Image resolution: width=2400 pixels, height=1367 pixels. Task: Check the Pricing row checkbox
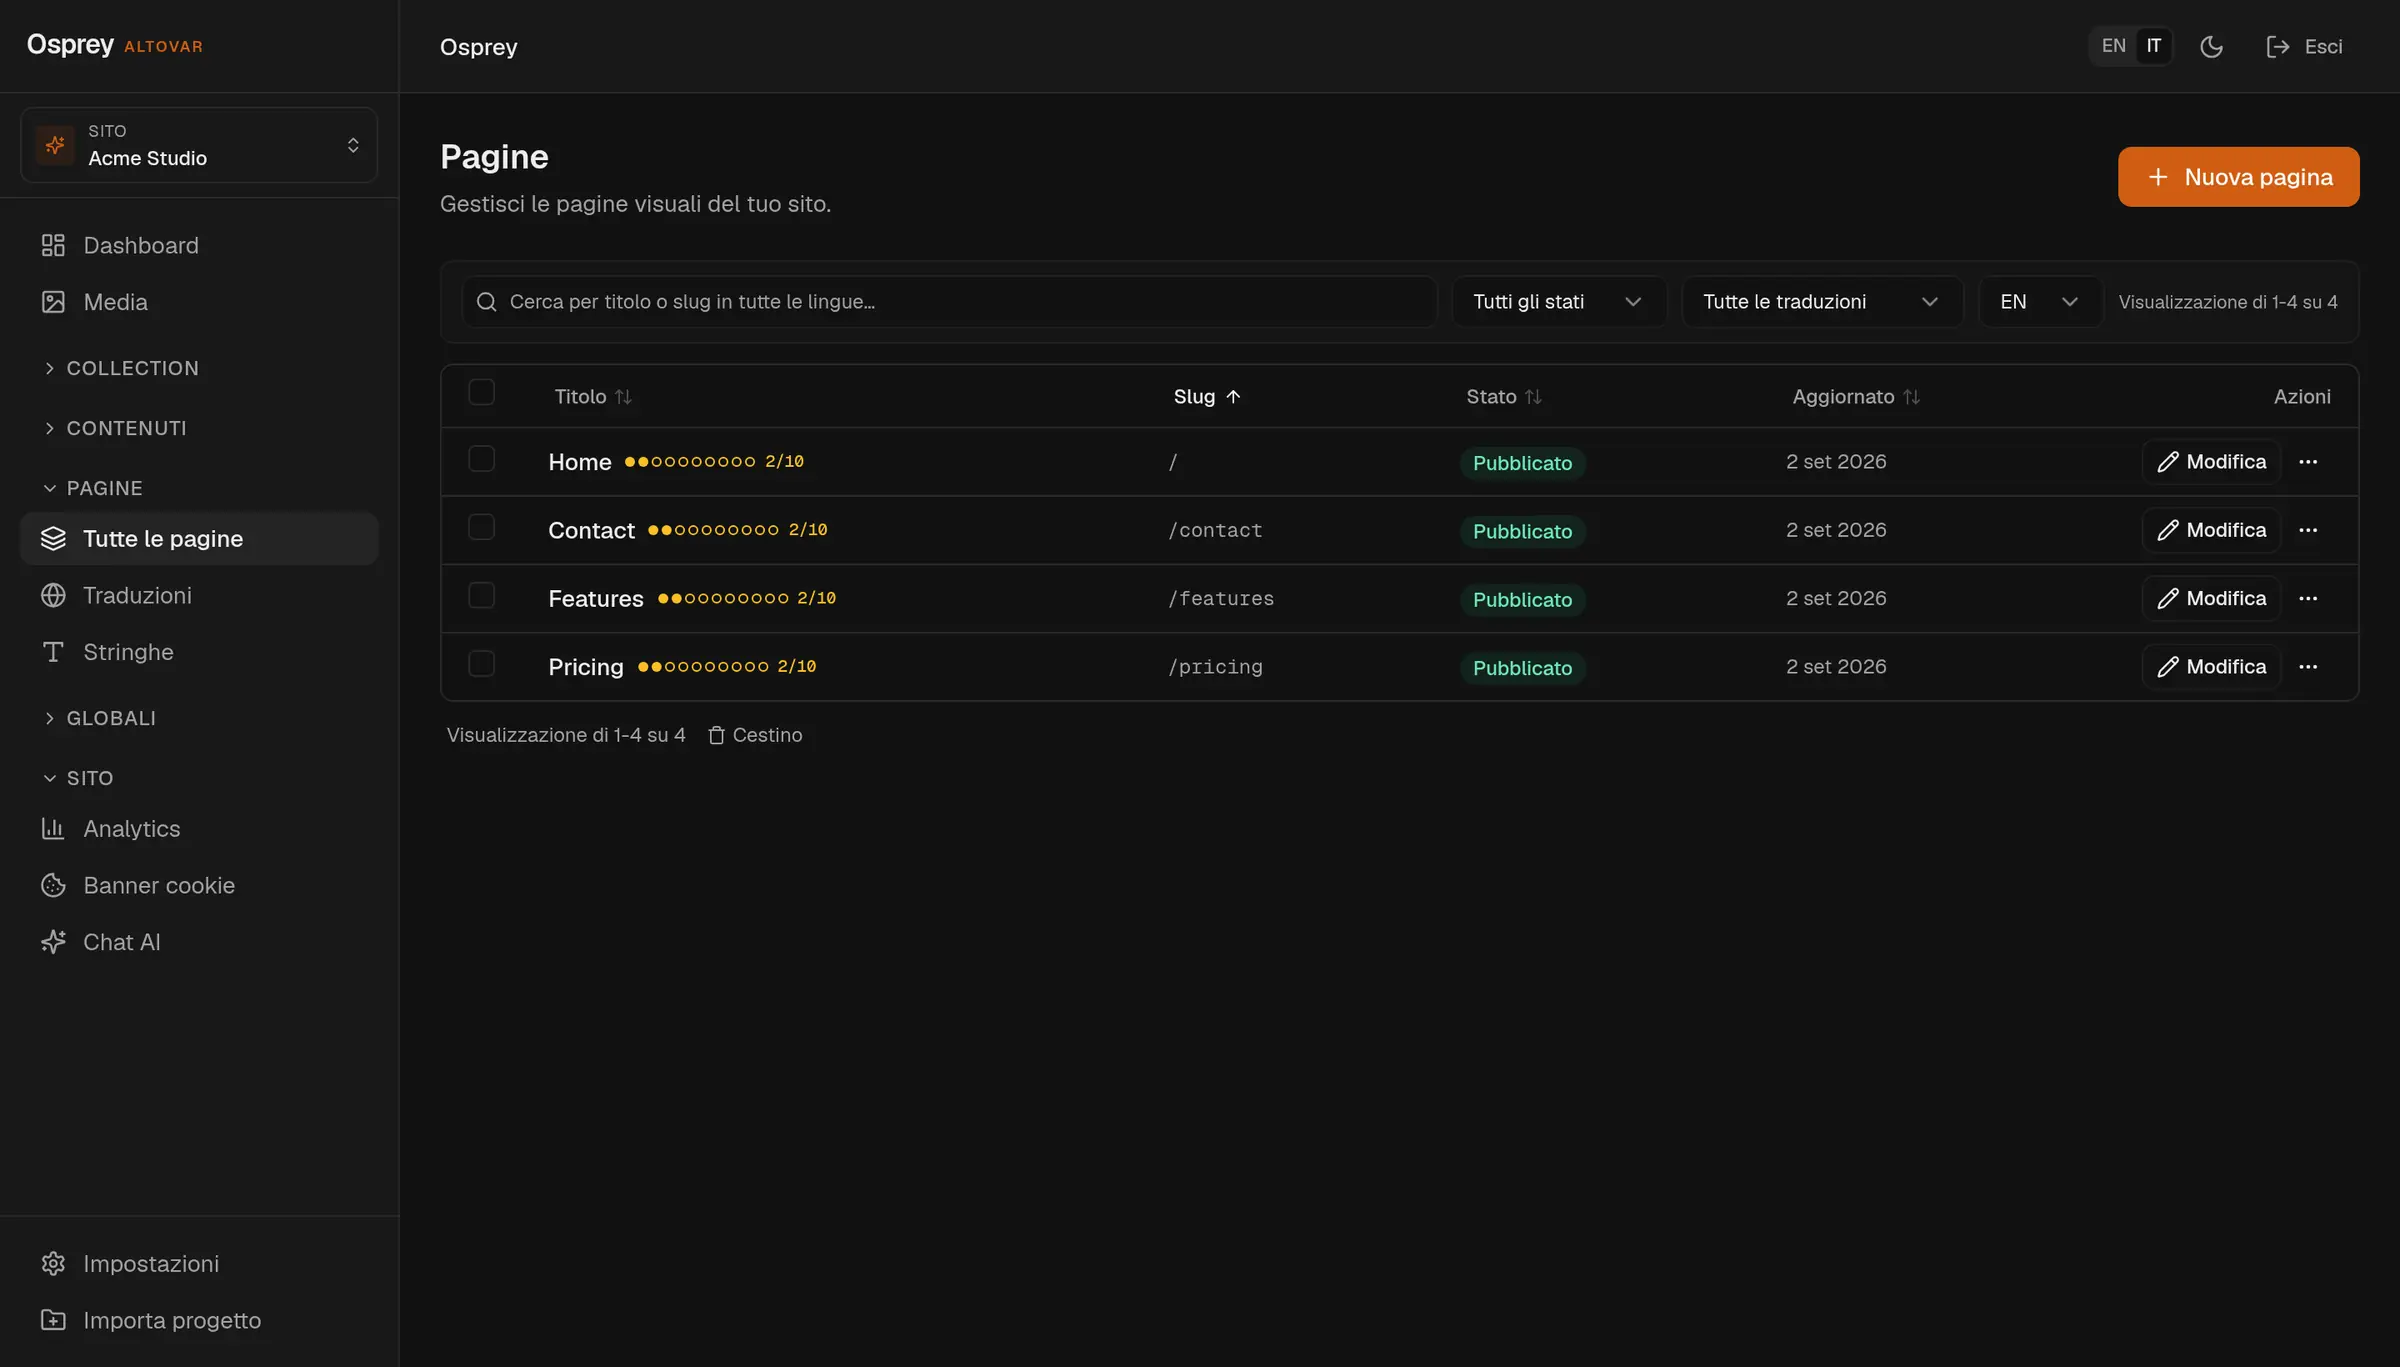[x=481, y=663]
